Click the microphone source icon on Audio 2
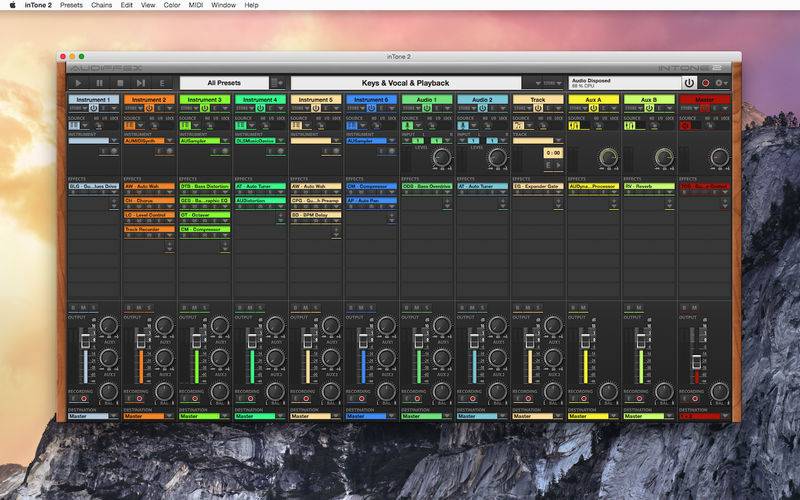Screen dimensions: 800x500 point(463,126)
